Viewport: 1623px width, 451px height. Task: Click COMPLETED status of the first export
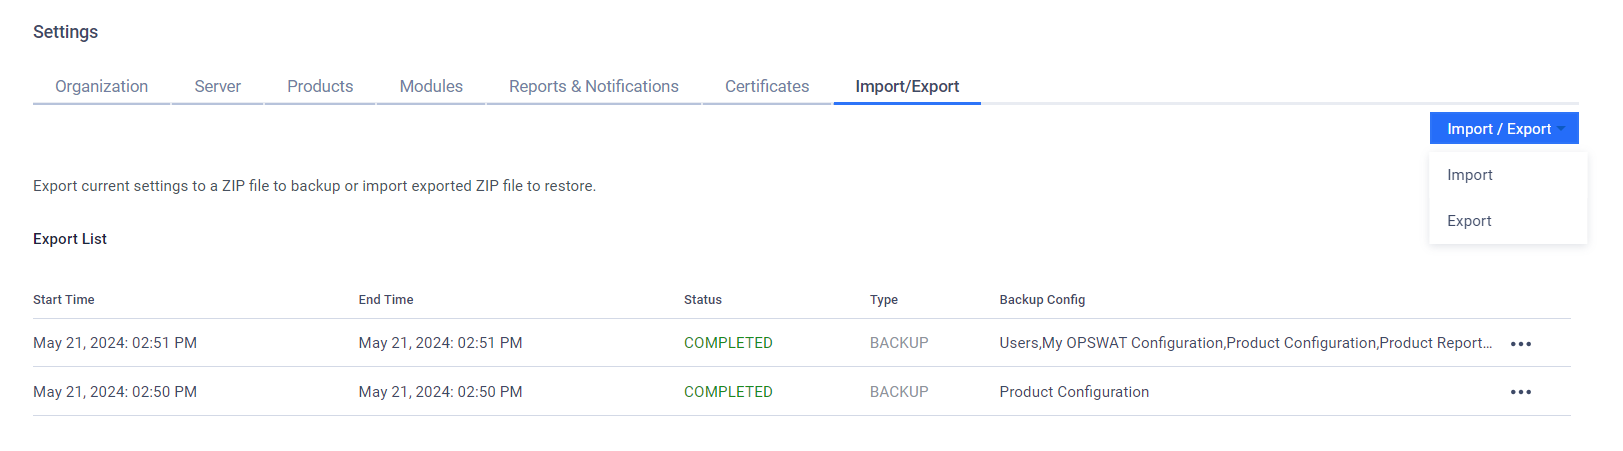[x=728, y=343]
